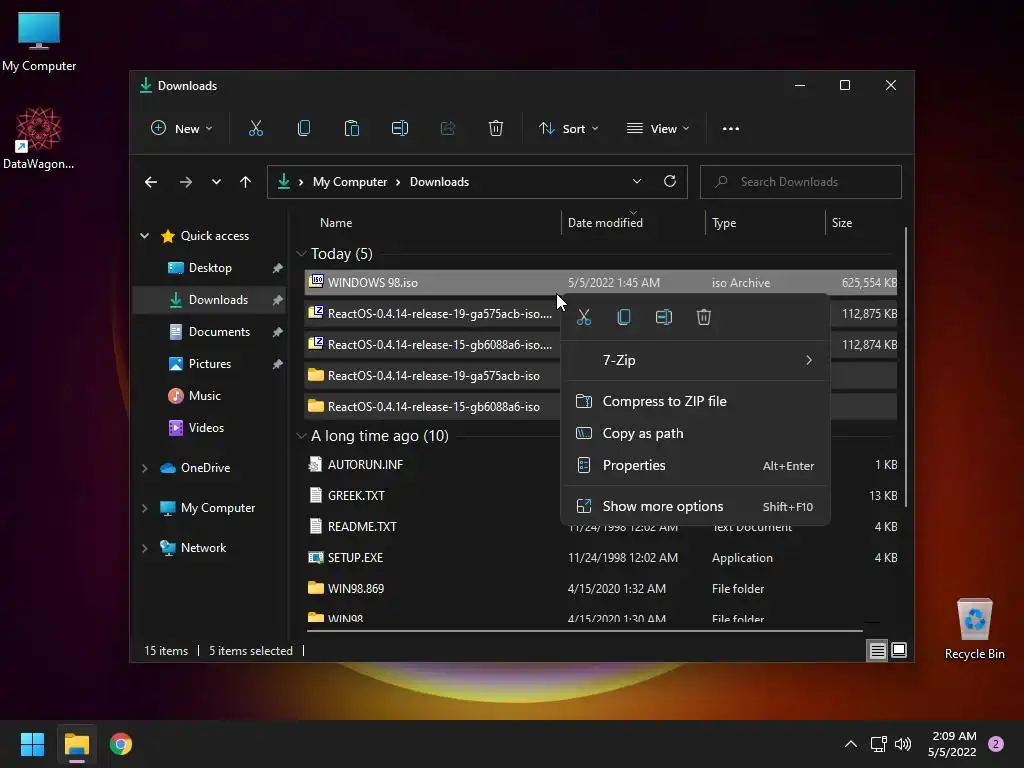Open the Windows Start button
The width and height of the screenshot is (1024, 768).
click(x=32, y=744)
